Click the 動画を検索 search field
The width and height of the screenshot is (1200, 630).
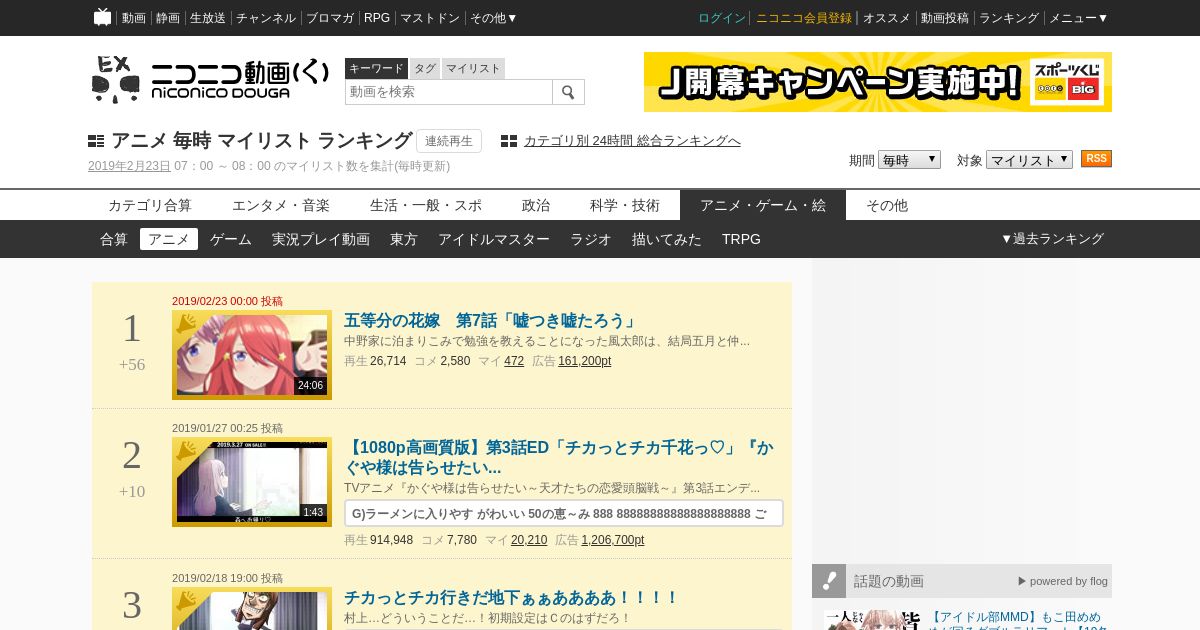[x=449, y=92]
